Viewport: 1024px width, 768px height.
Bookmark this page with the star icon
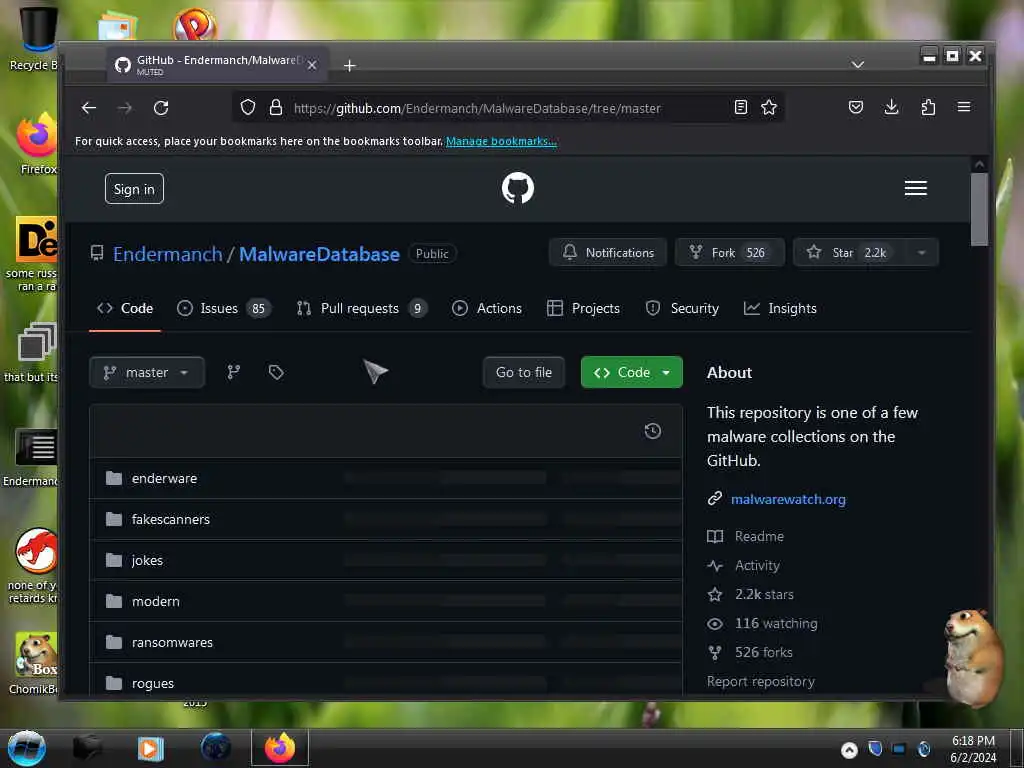(769, 107)
